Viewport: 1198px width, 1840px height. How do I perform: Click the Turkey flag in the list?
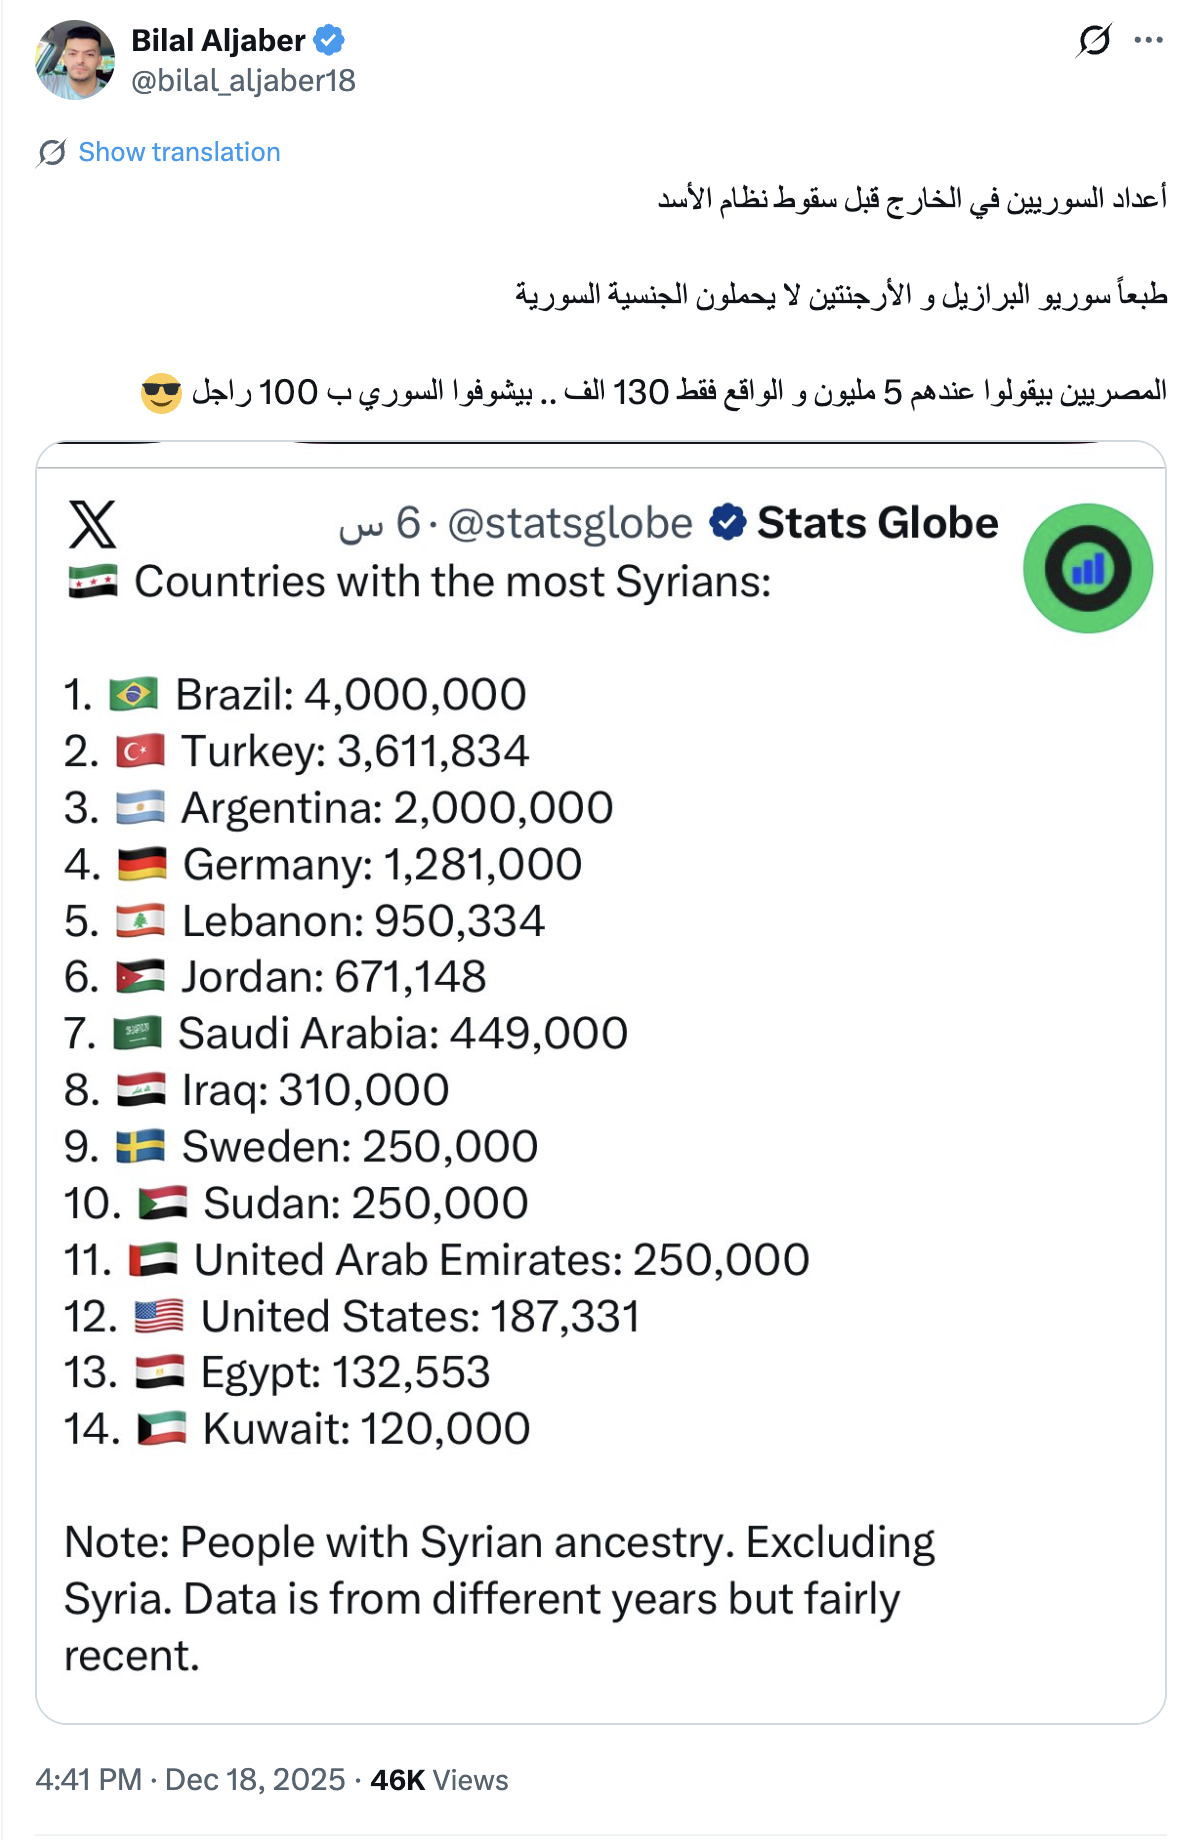[140, 751]
